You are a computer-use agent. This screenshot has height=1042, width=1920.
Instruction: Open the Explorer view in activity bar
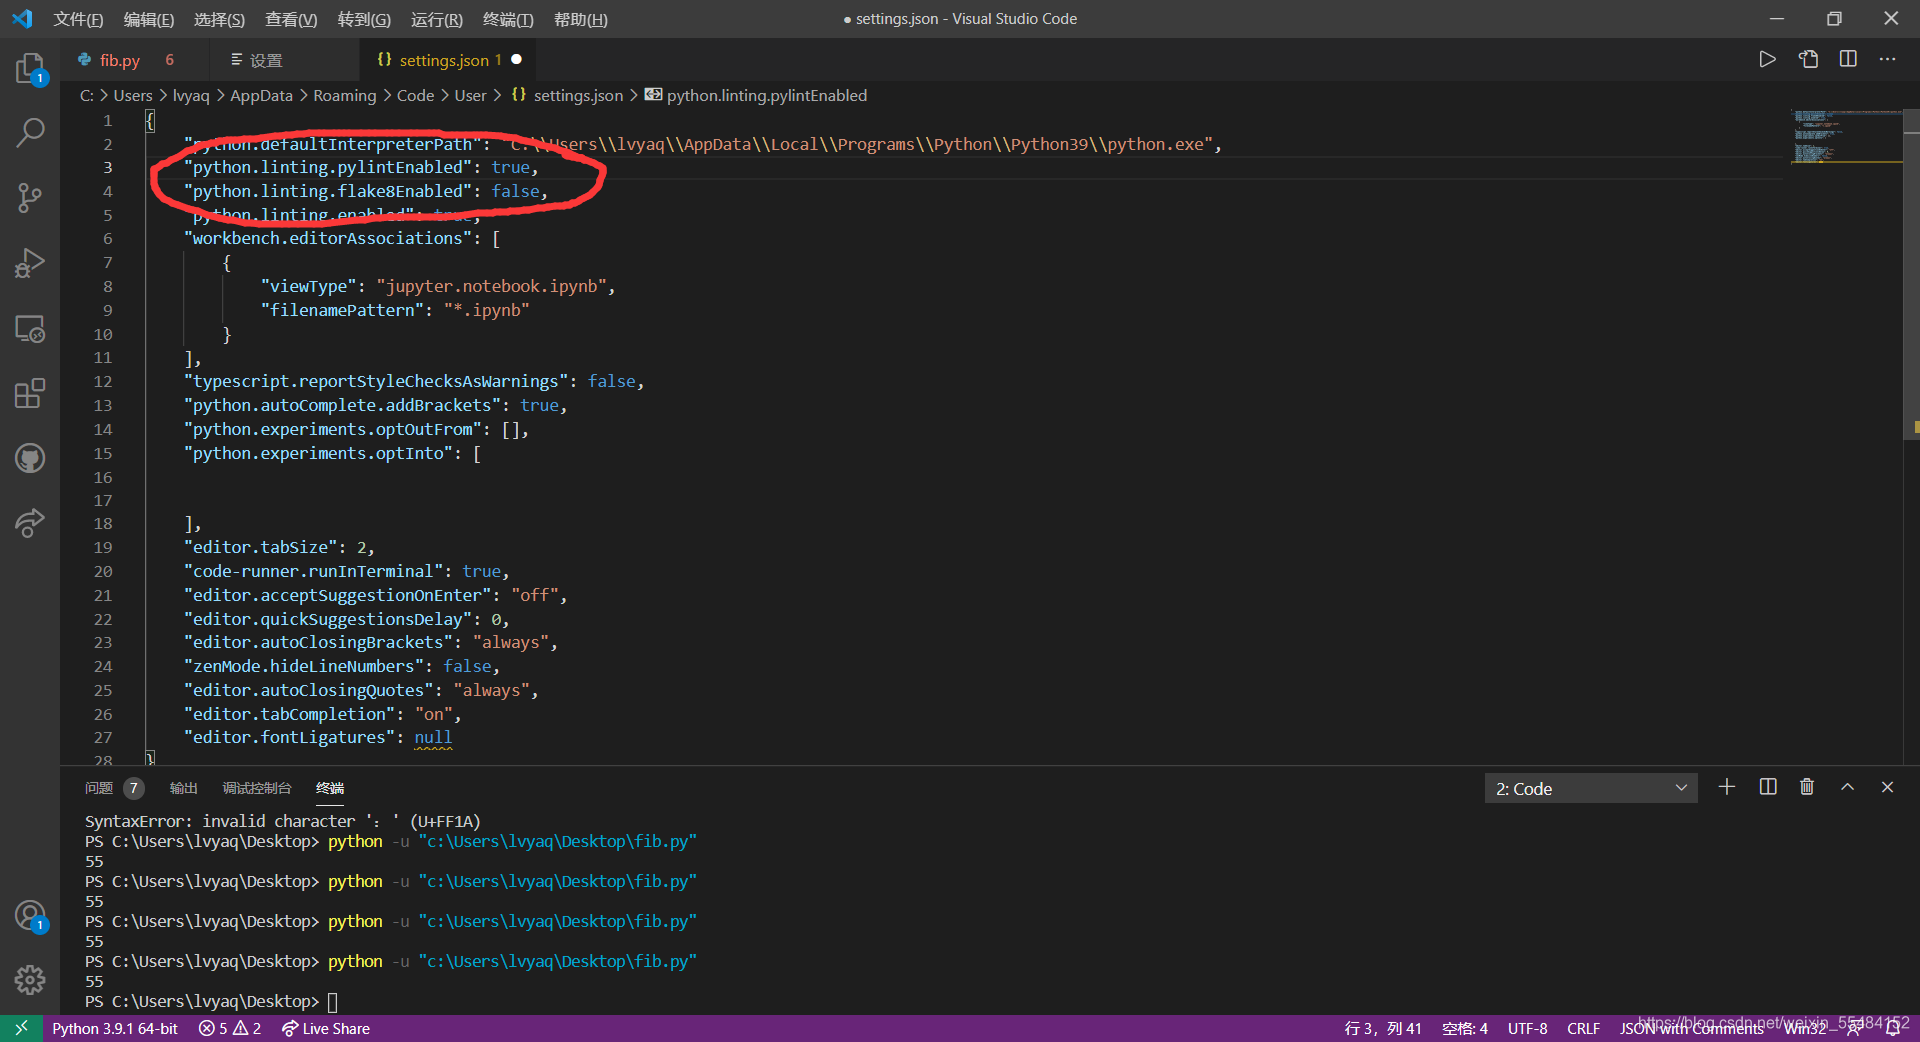tap(30, 68)
